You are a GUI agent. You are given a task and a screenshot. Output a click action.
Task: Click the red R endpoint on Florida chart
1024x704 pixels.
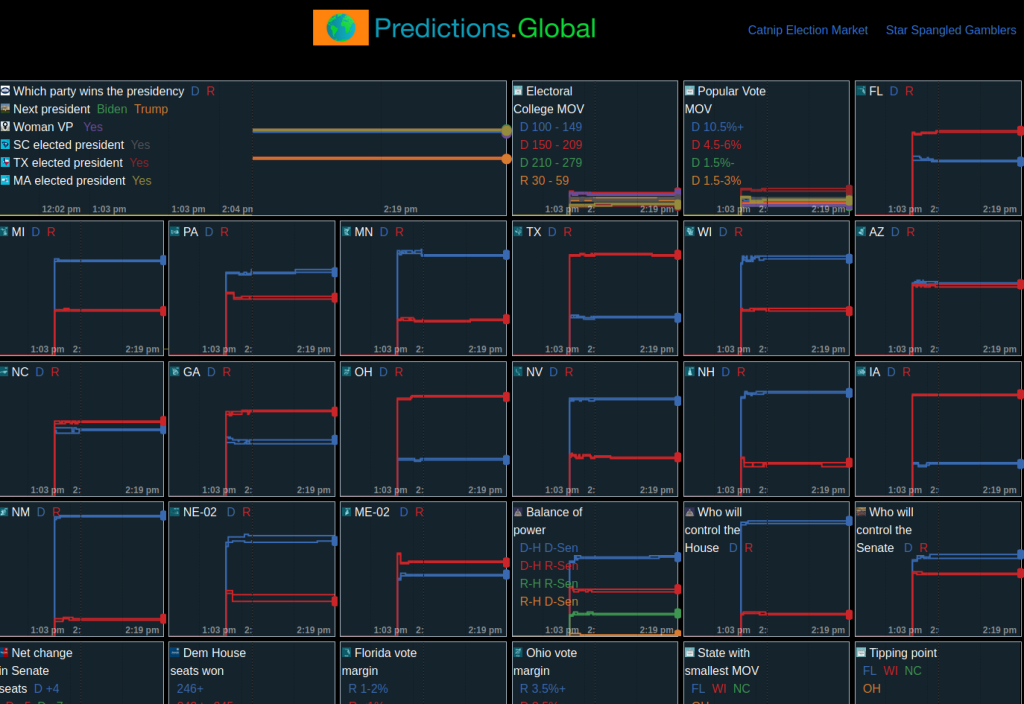coord(1020,131)
